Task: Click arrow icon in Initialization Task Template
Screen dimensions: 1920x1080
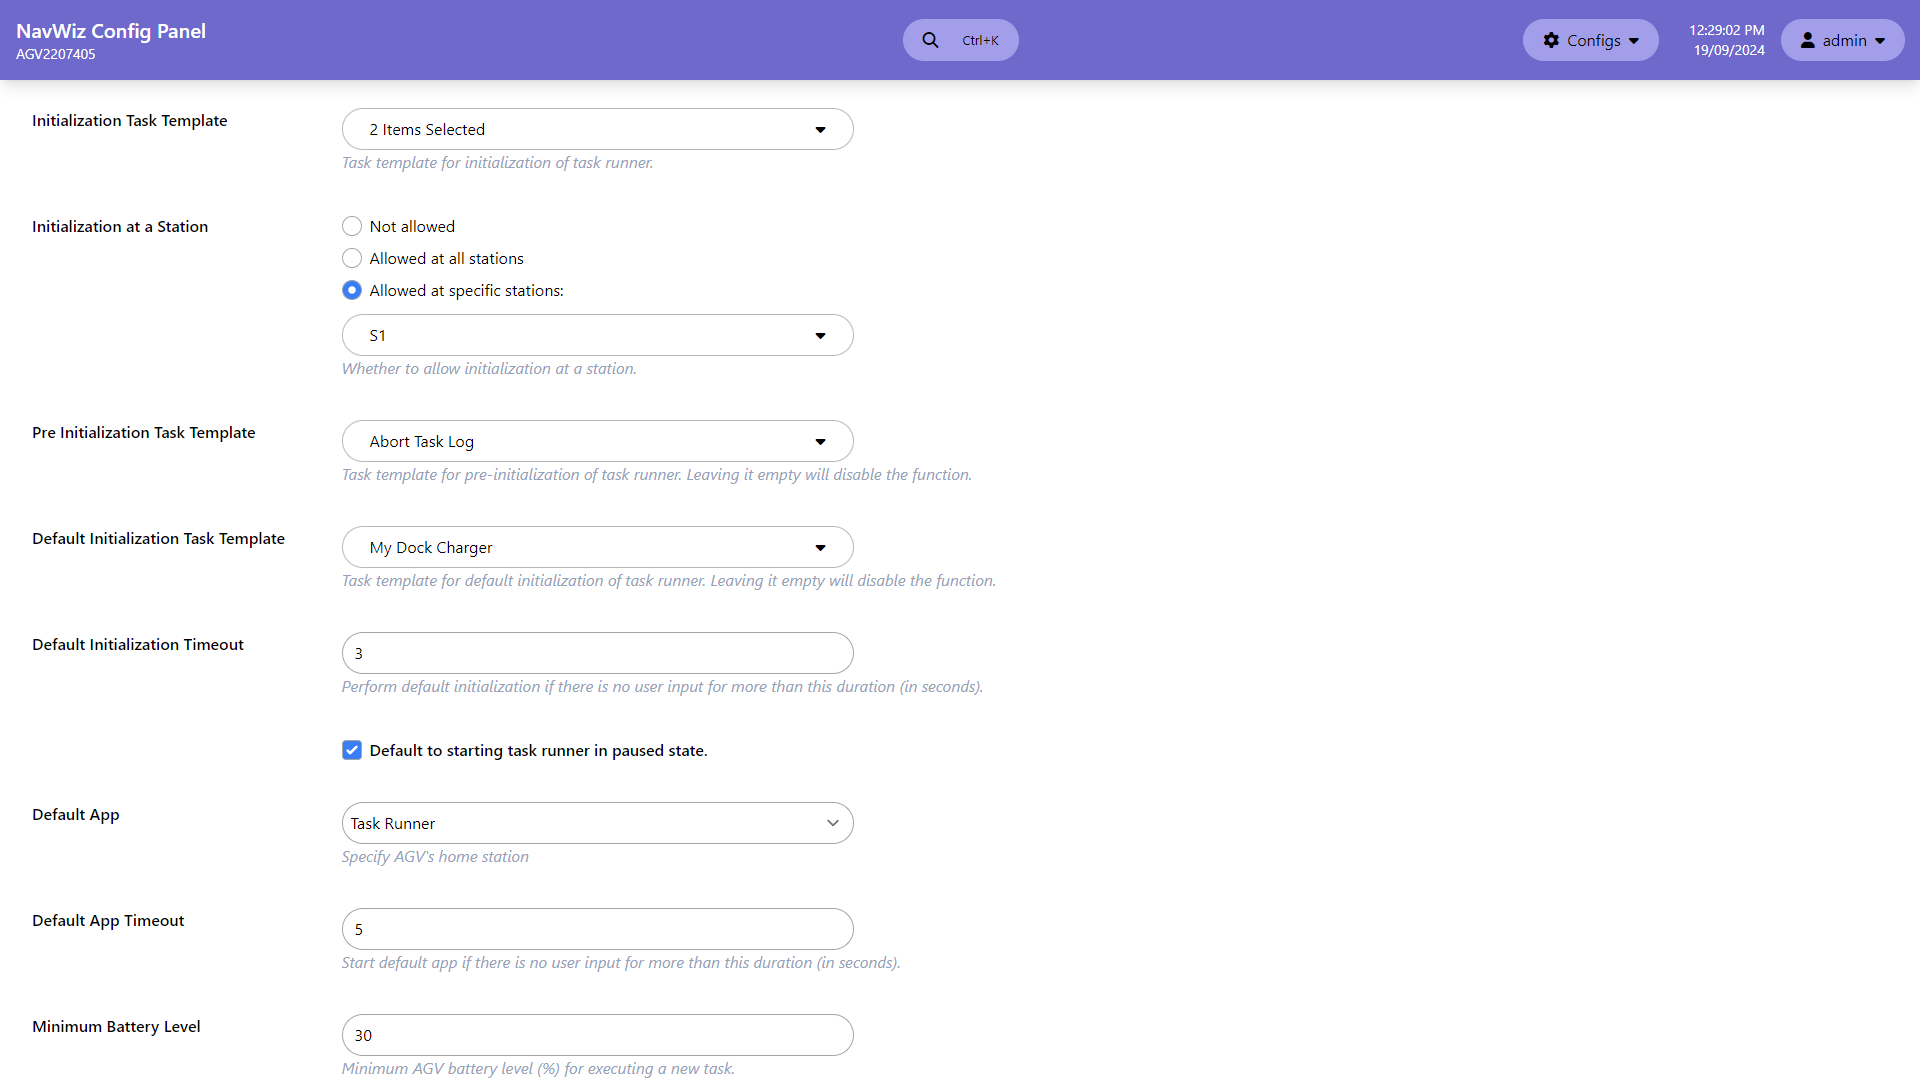Action: (x=820, y=130)
